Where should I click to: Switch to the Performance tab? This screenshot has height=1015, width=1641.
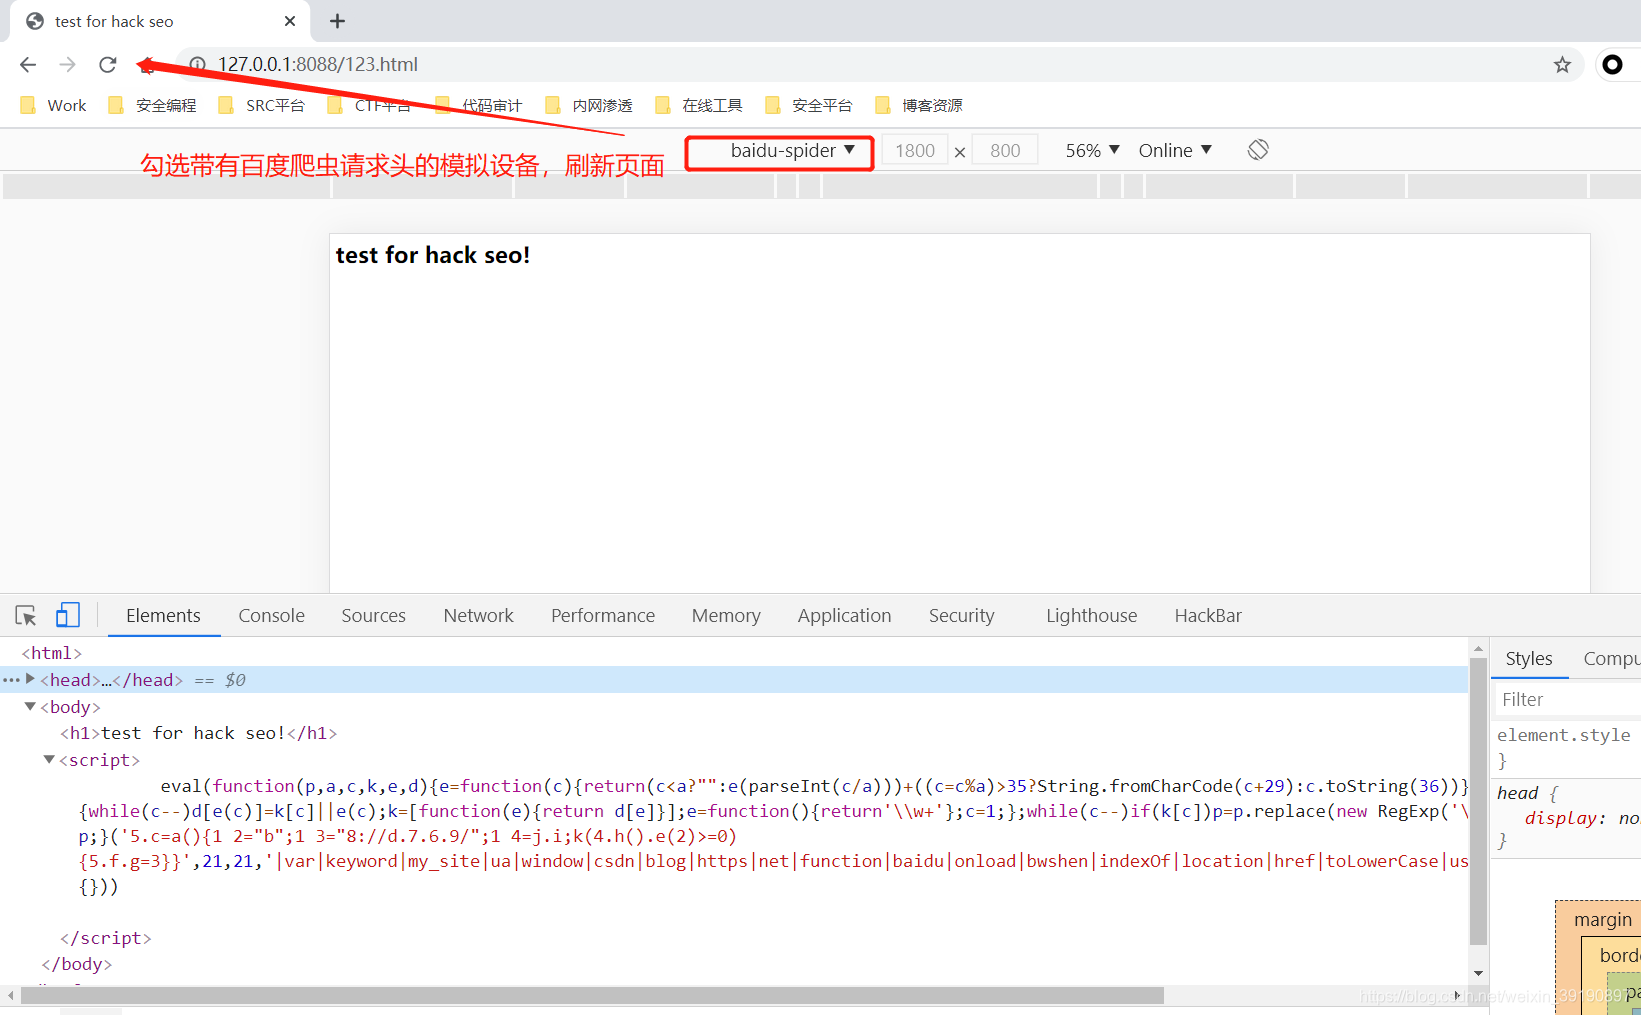click(603, 616)
